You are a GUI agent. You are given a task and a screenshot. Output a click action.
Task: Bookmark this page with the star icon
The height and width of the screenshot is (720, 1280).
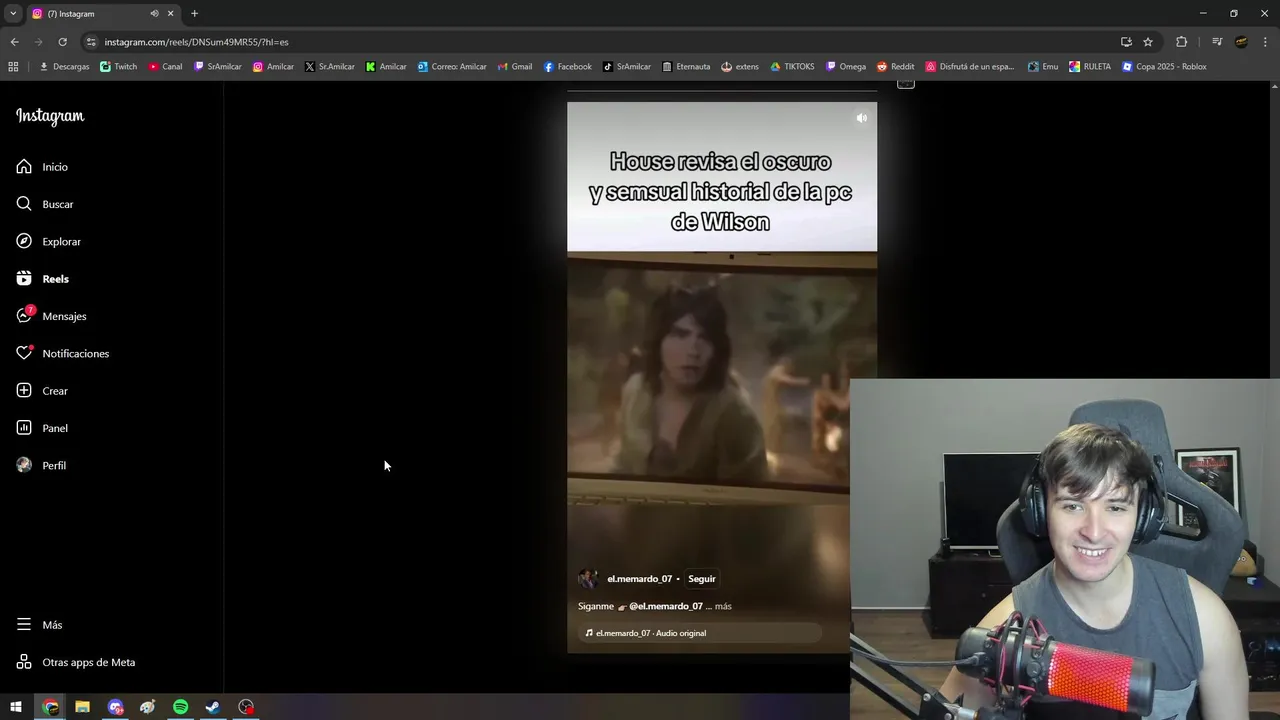(1148, 42)
